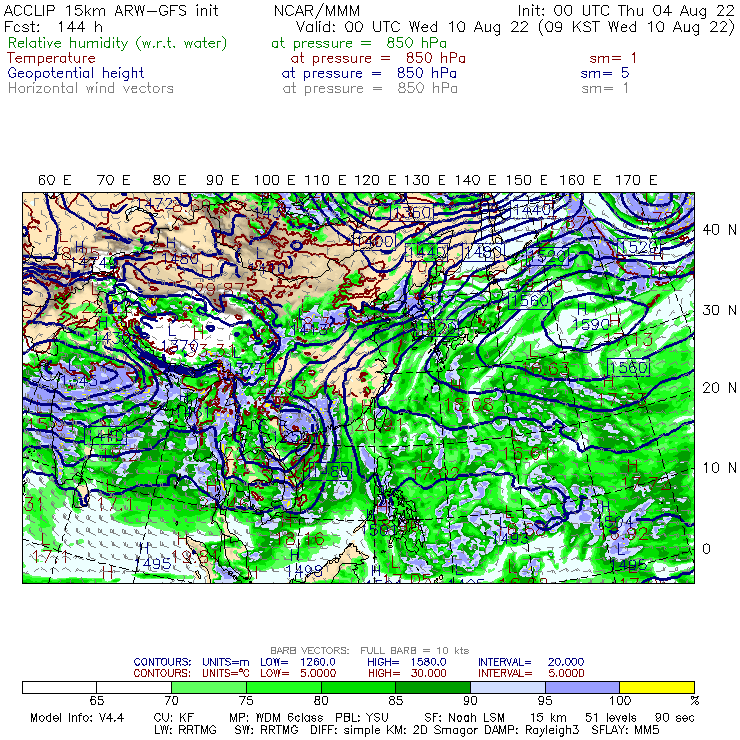Click the '51 levels' text
This screenshot has height=740, width=740.
(611, 718)
